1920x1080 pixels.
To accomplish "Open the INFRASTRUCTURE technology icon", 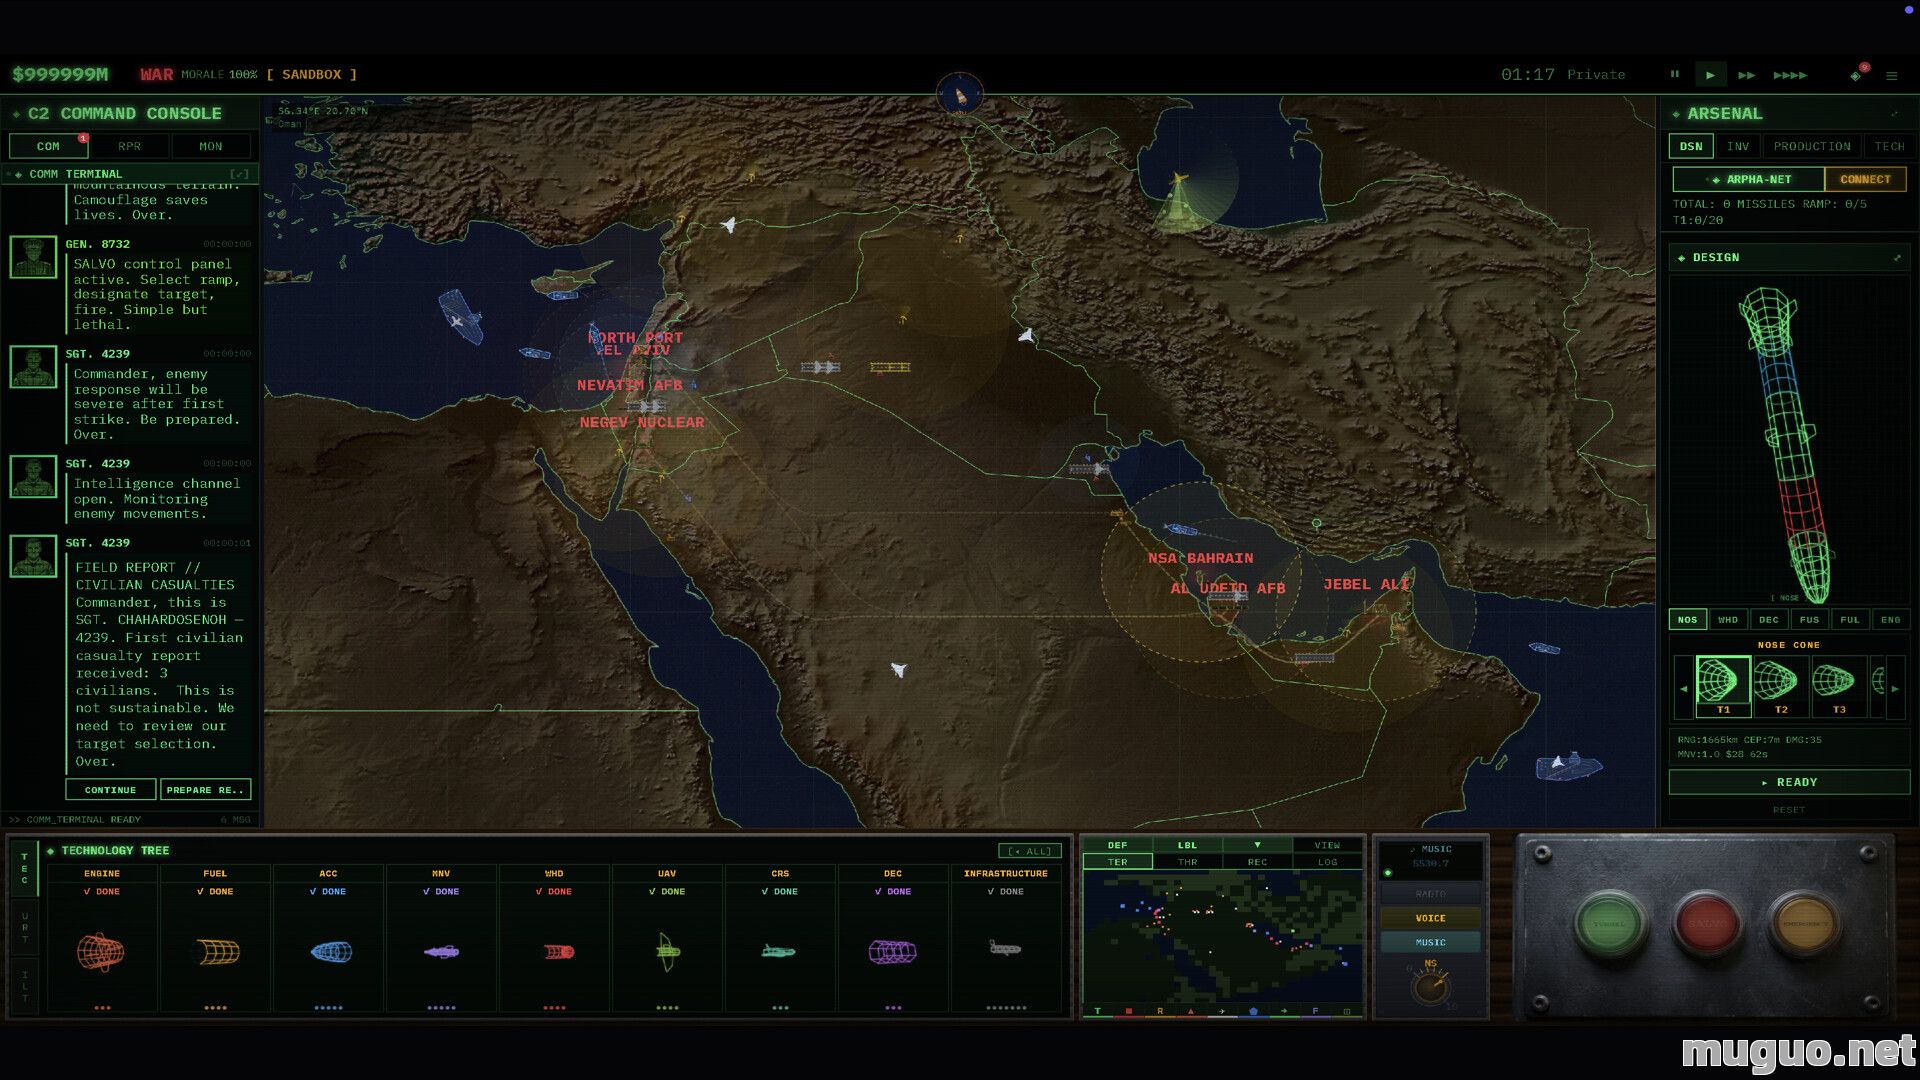I will coord(1005,947).
